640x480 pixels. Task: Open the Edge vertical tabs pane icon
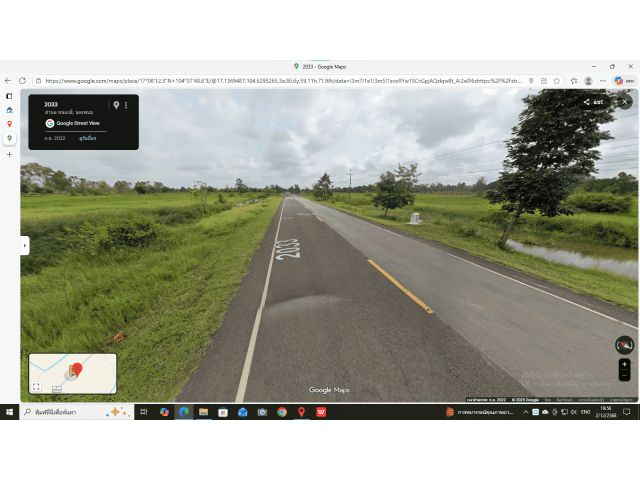point(9,96)
